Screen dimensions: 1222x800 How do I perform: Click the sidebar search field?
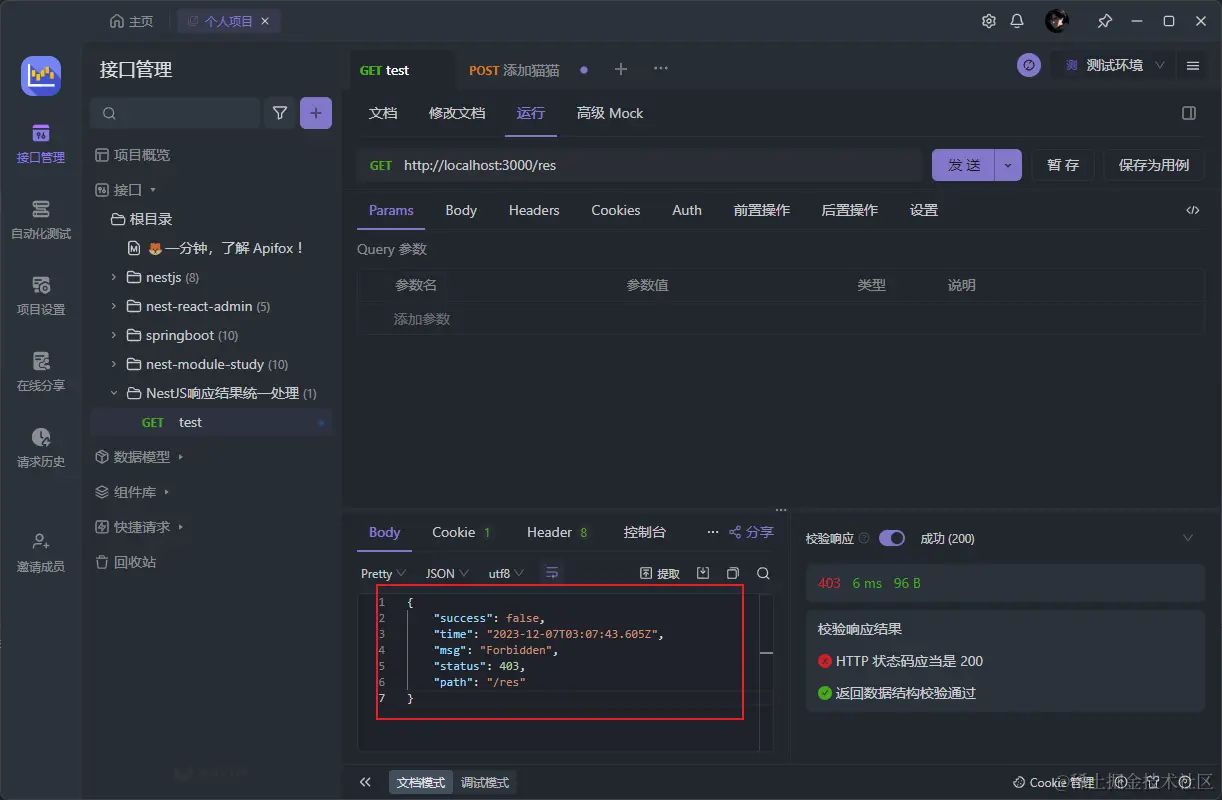(175, 113)
